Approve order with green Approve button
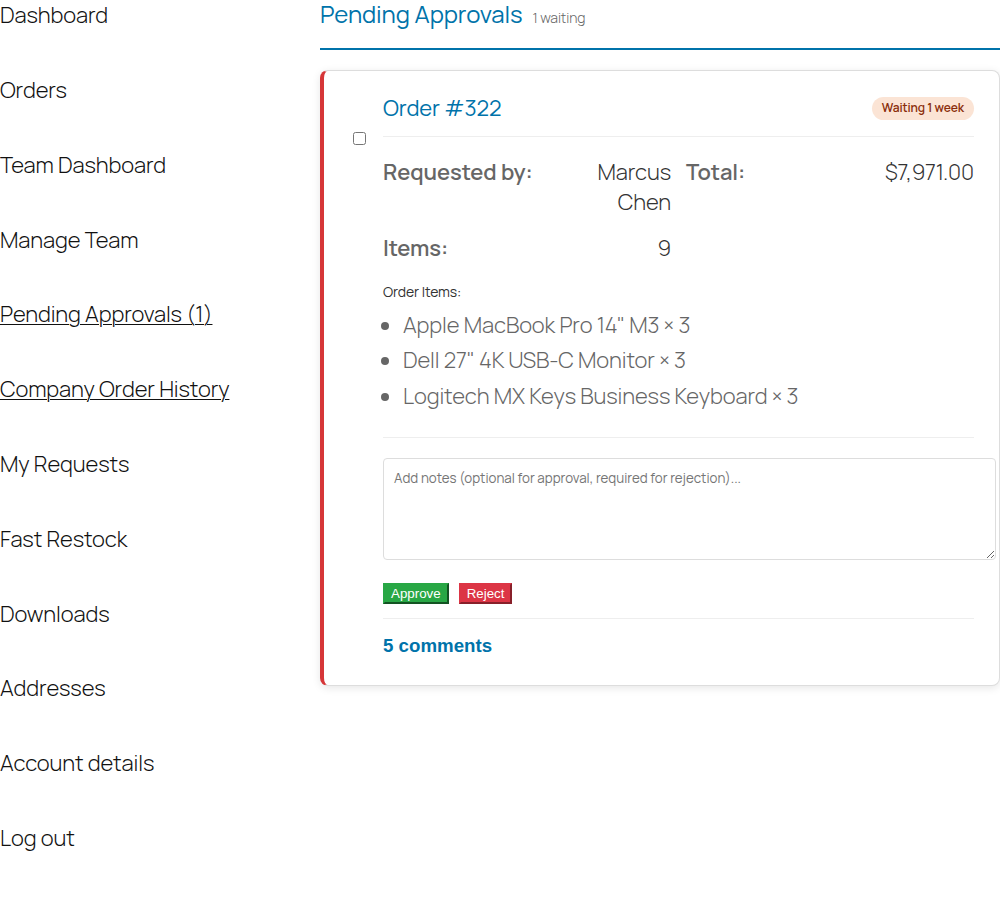This screenshot has width=1000, height=919. [416, 594]
